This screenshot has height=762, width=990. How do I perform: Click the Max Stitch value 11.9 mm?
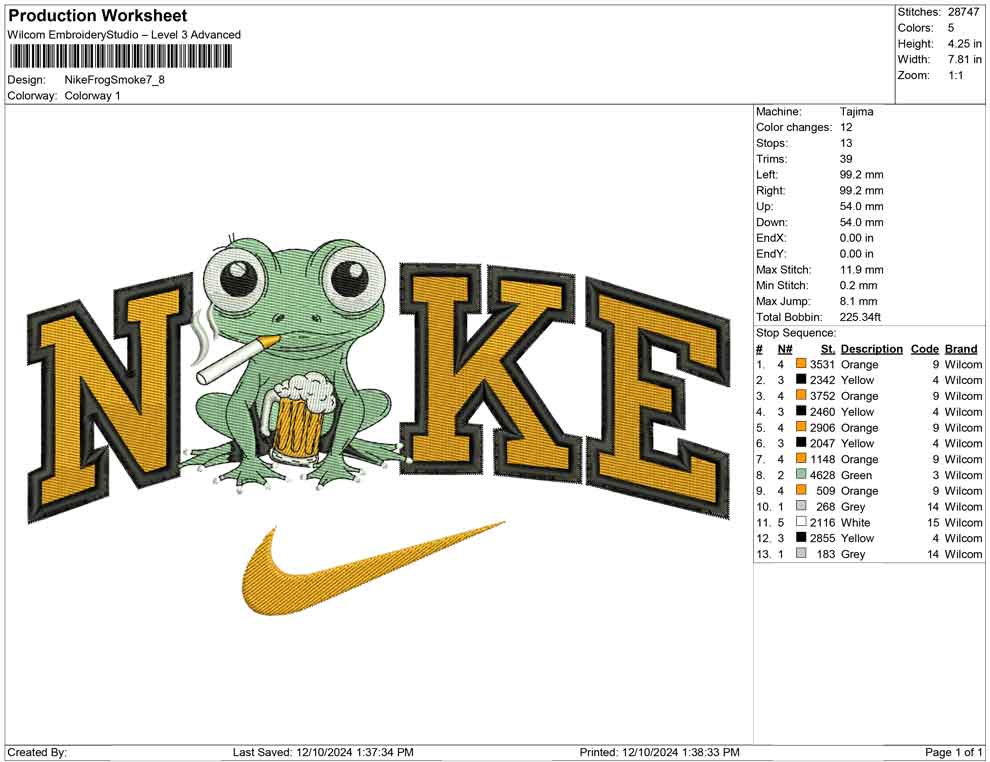tap(861, 270)
